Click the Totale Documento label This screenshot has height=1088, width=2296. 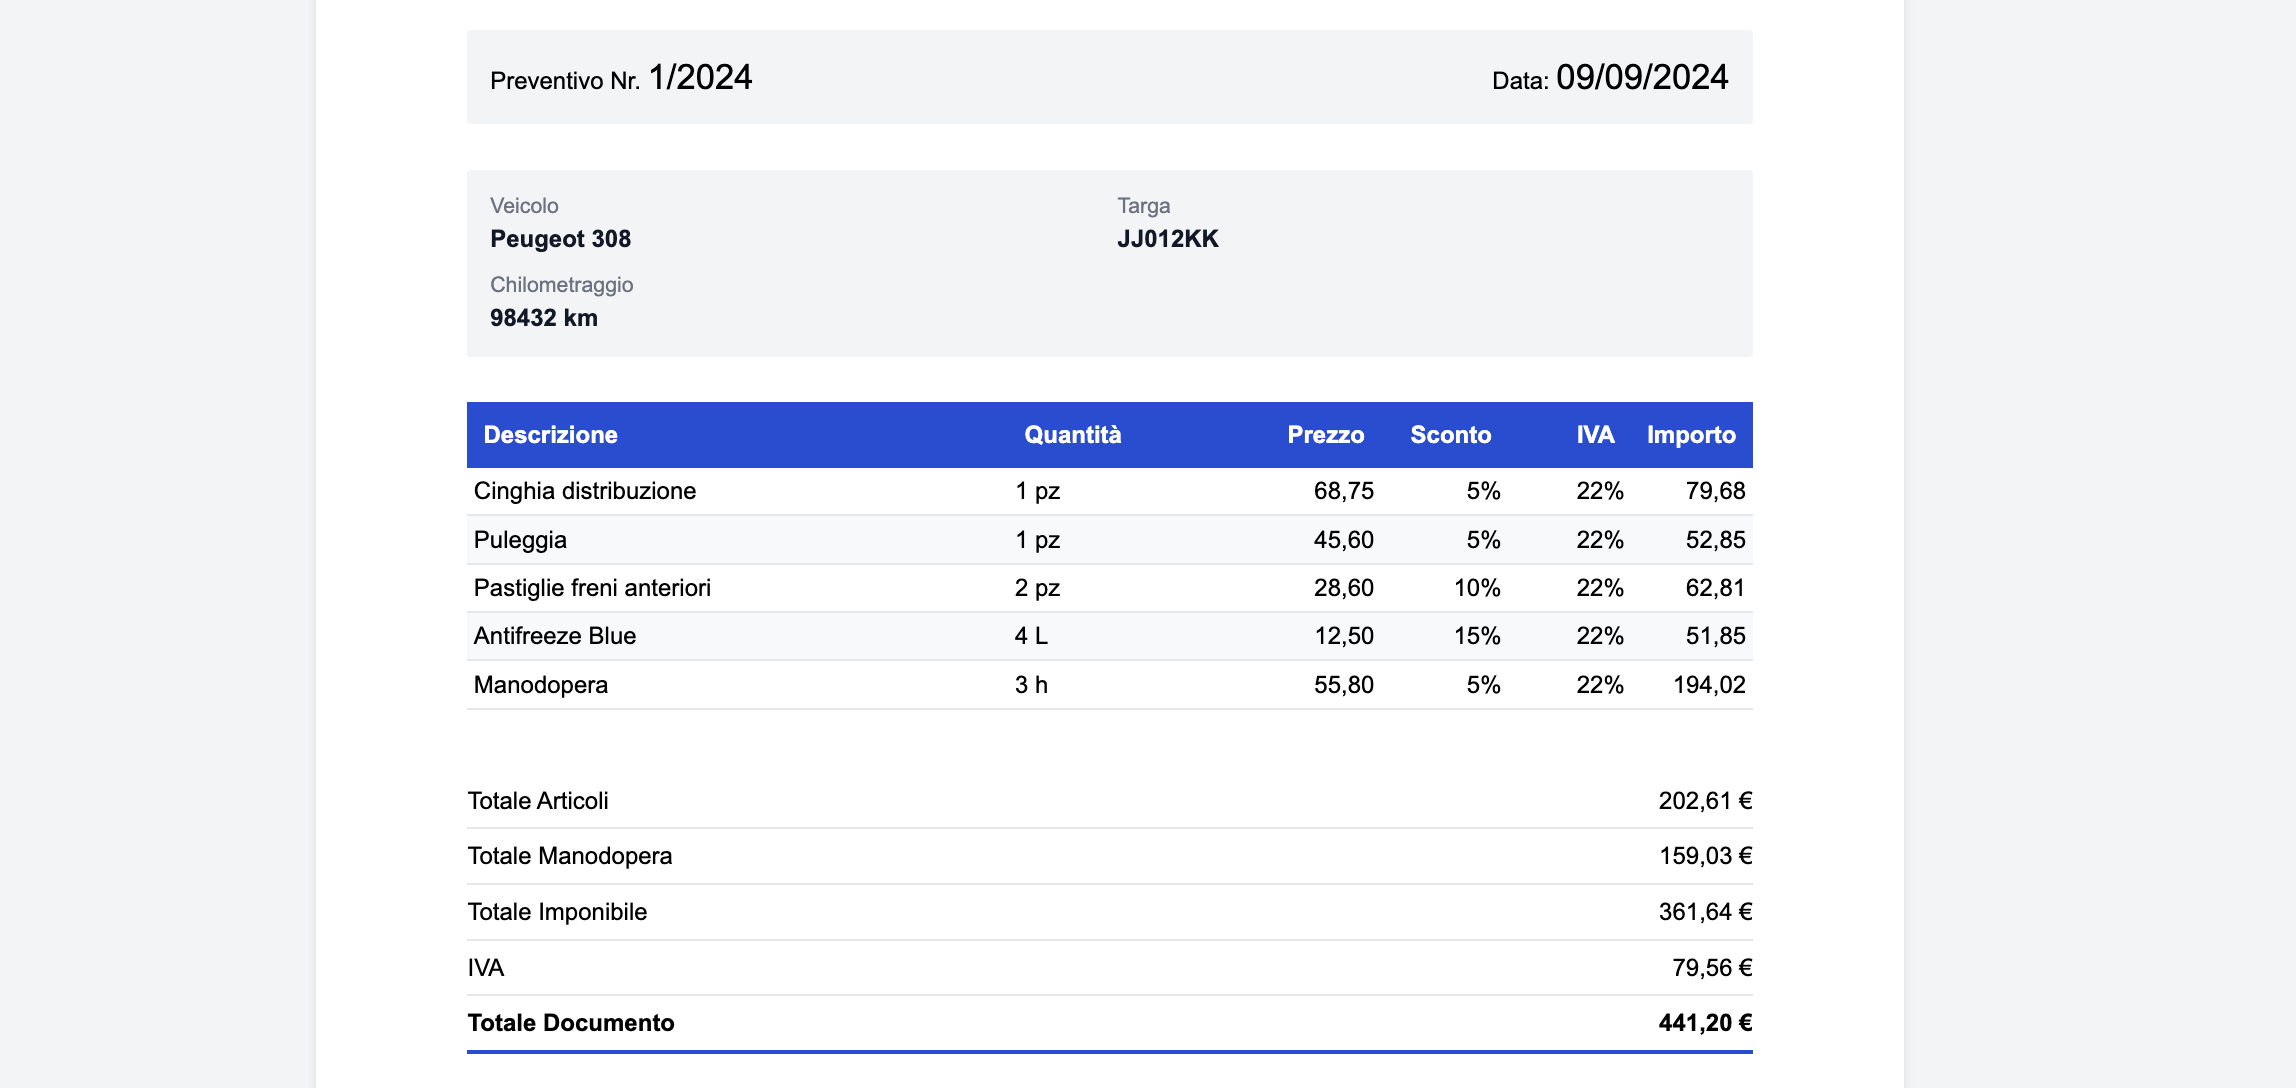tap(571, 1023)
